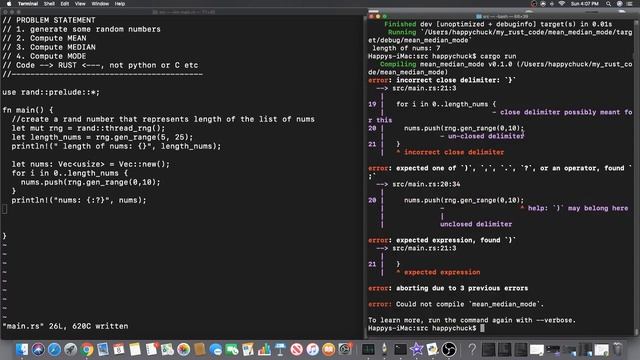Open iTunes music icon in Dock
The width and height of the screenshot is (640, 360).
coord(313,349)
